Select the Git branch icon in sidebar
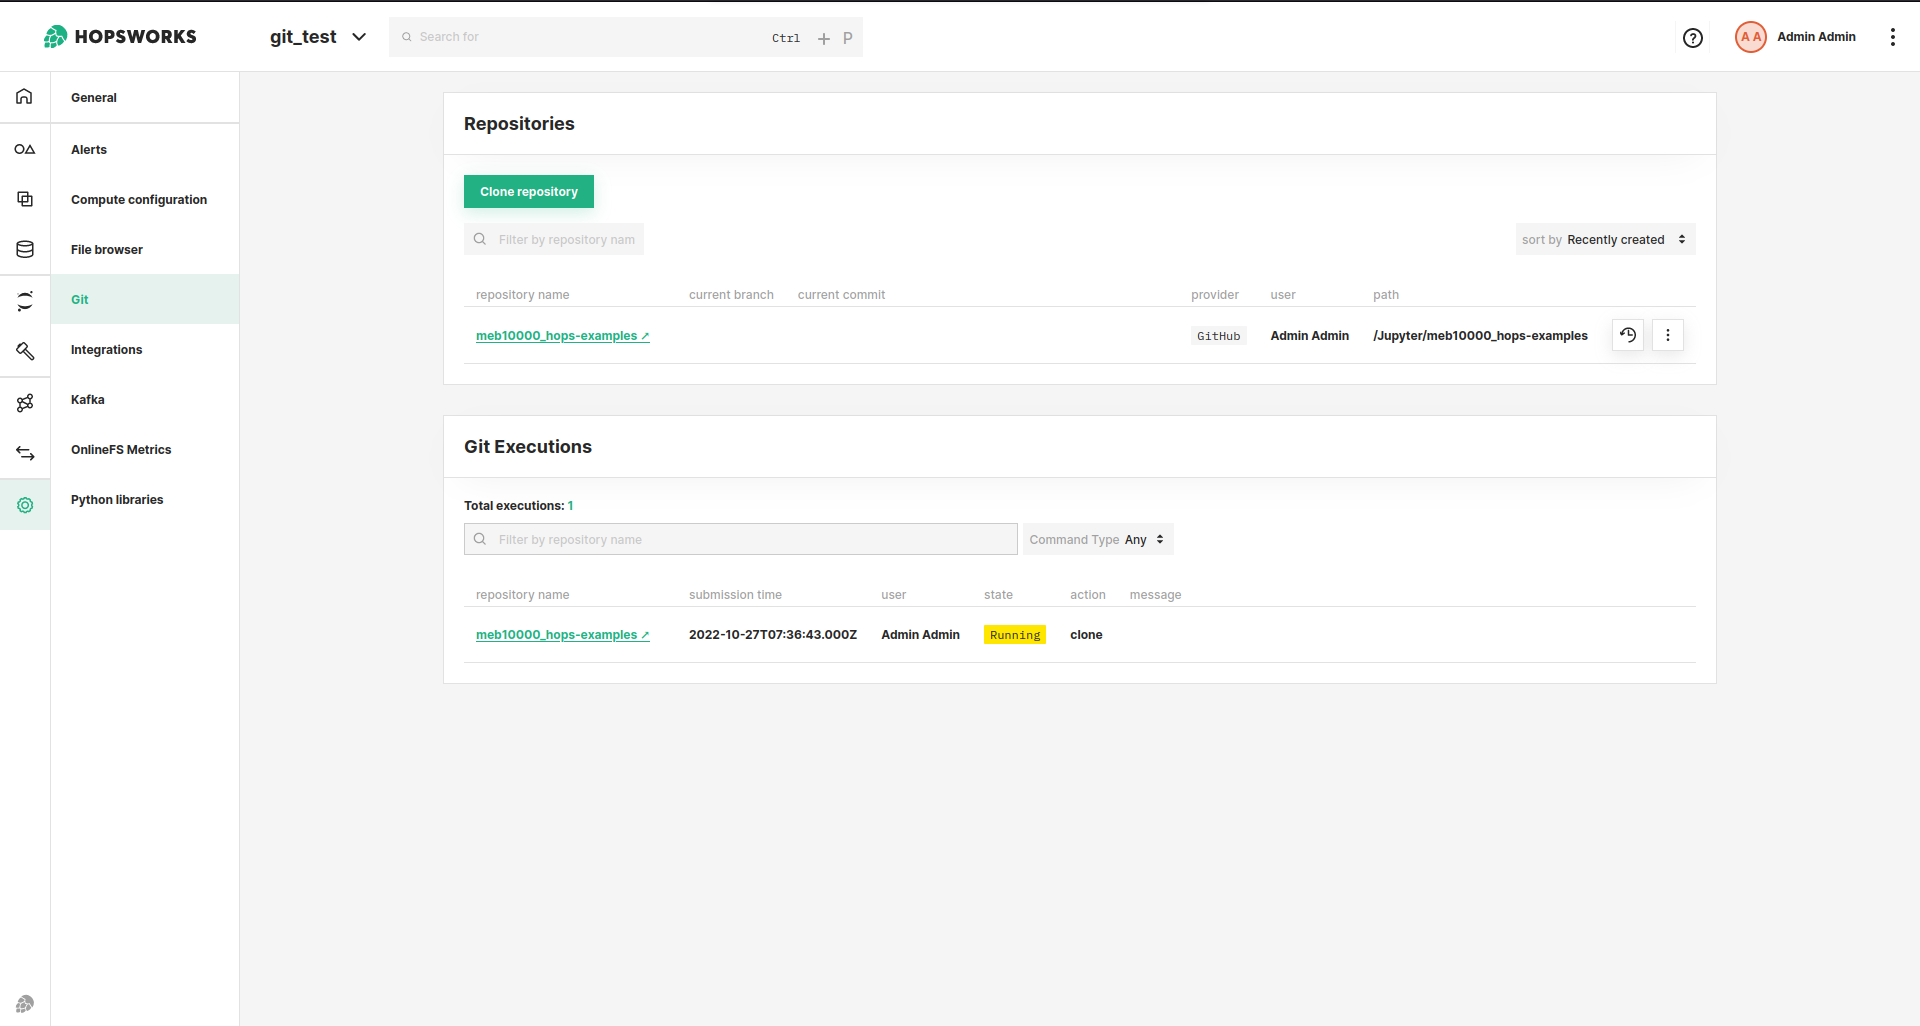The height and width of the screenshot is (1026, 1920). tap(24, 300)
